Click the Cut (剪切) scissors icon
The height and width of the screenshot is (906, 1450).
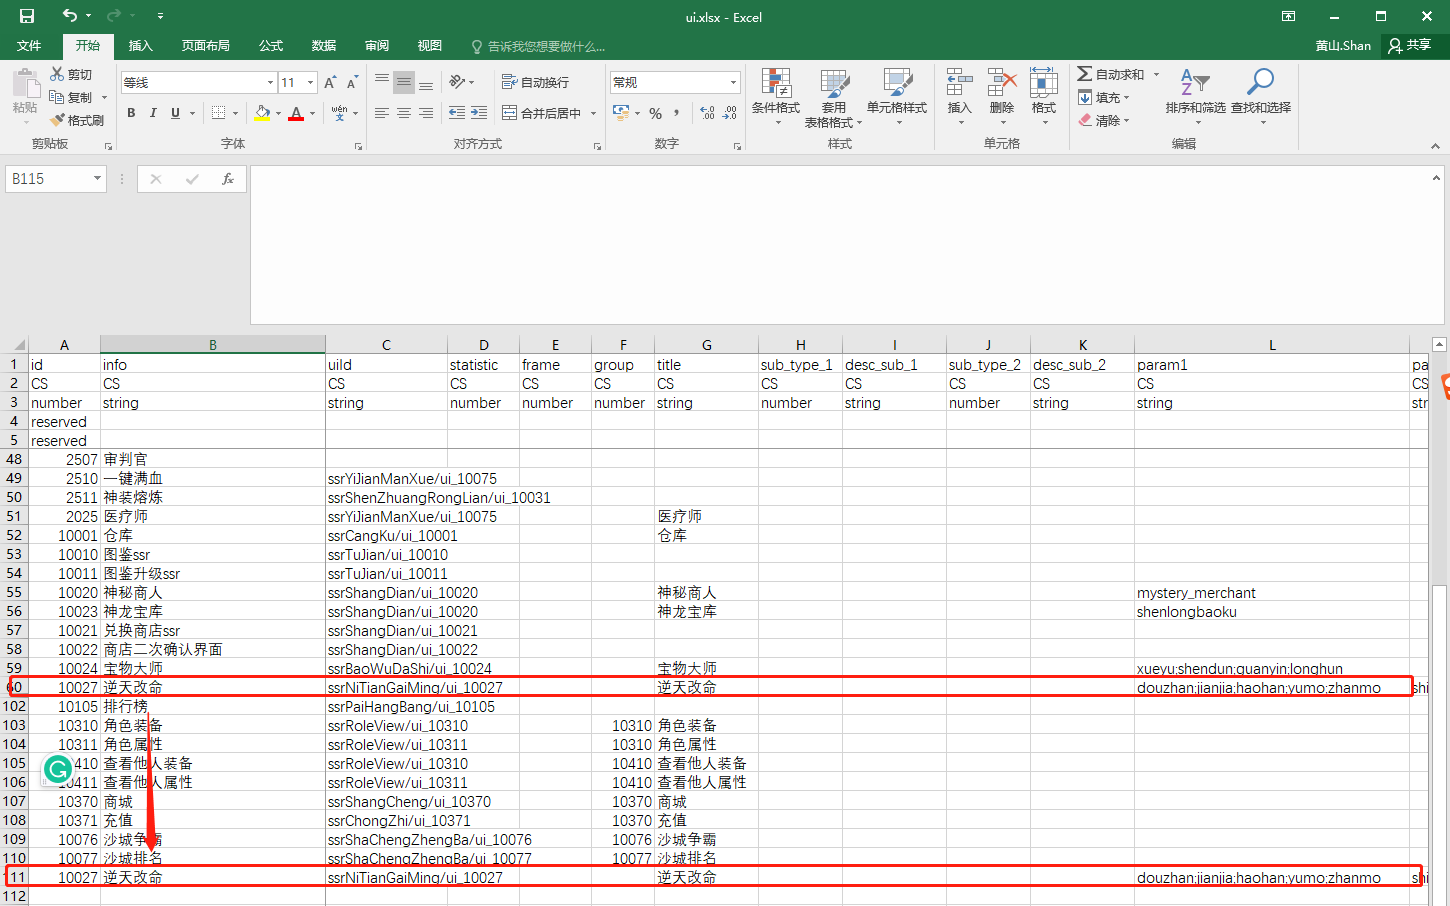[x=58, y=75]
